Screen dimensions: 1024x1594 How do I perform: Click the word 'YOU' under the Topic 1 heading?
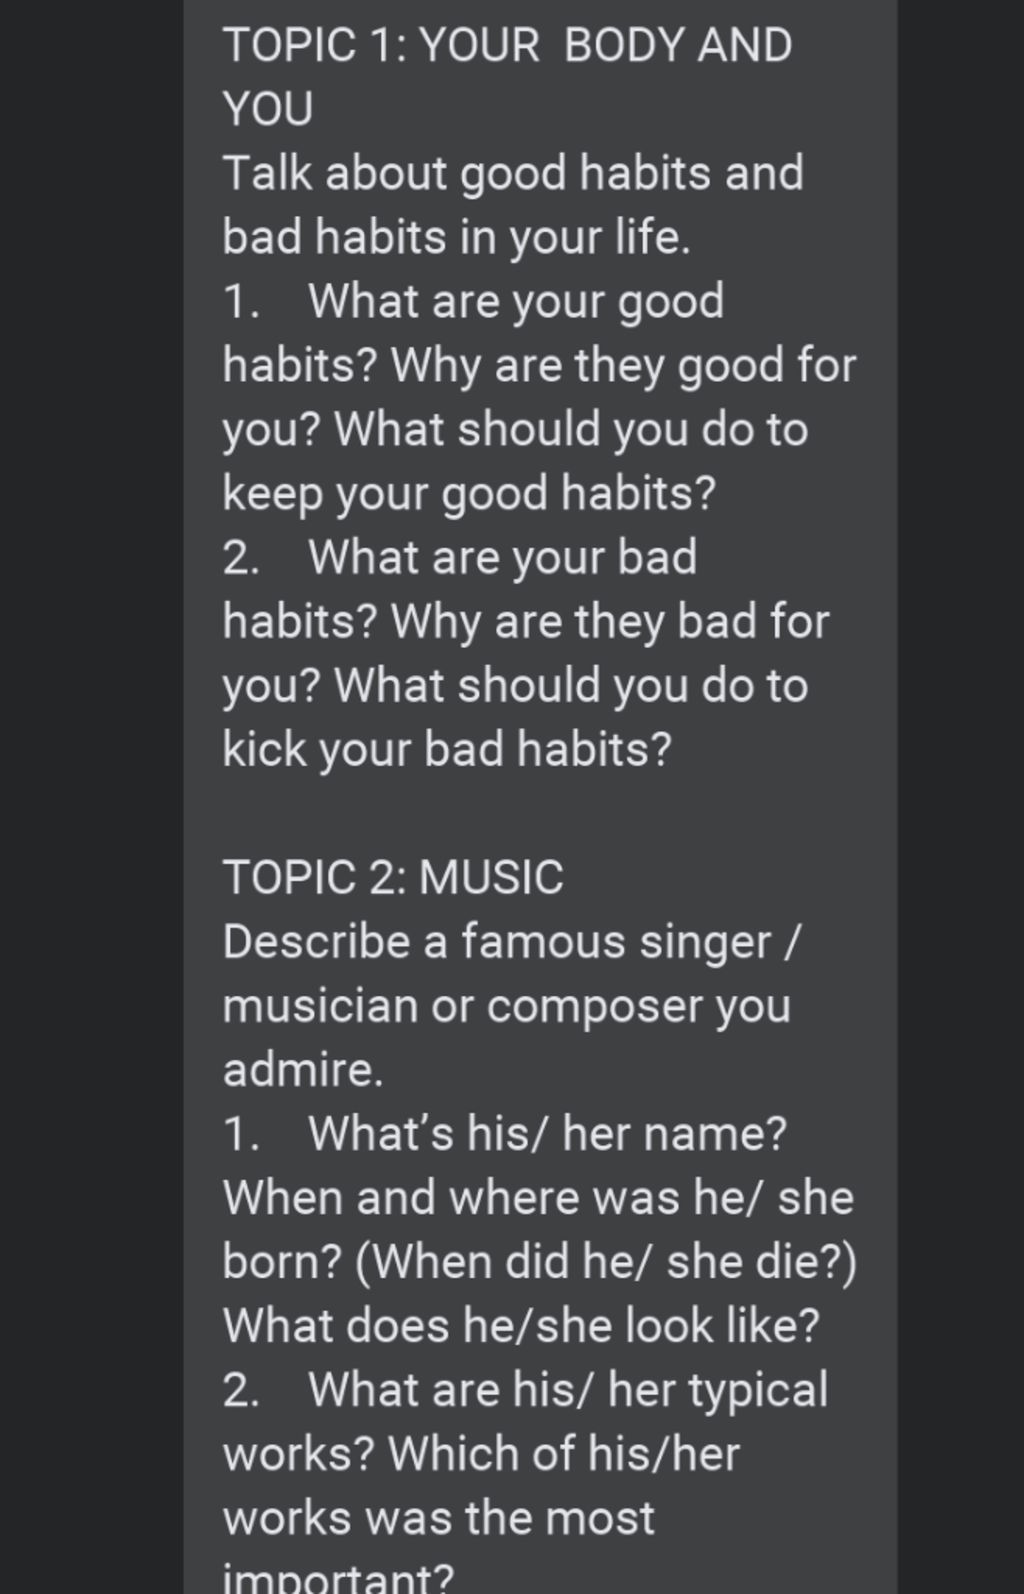[268, 109]
